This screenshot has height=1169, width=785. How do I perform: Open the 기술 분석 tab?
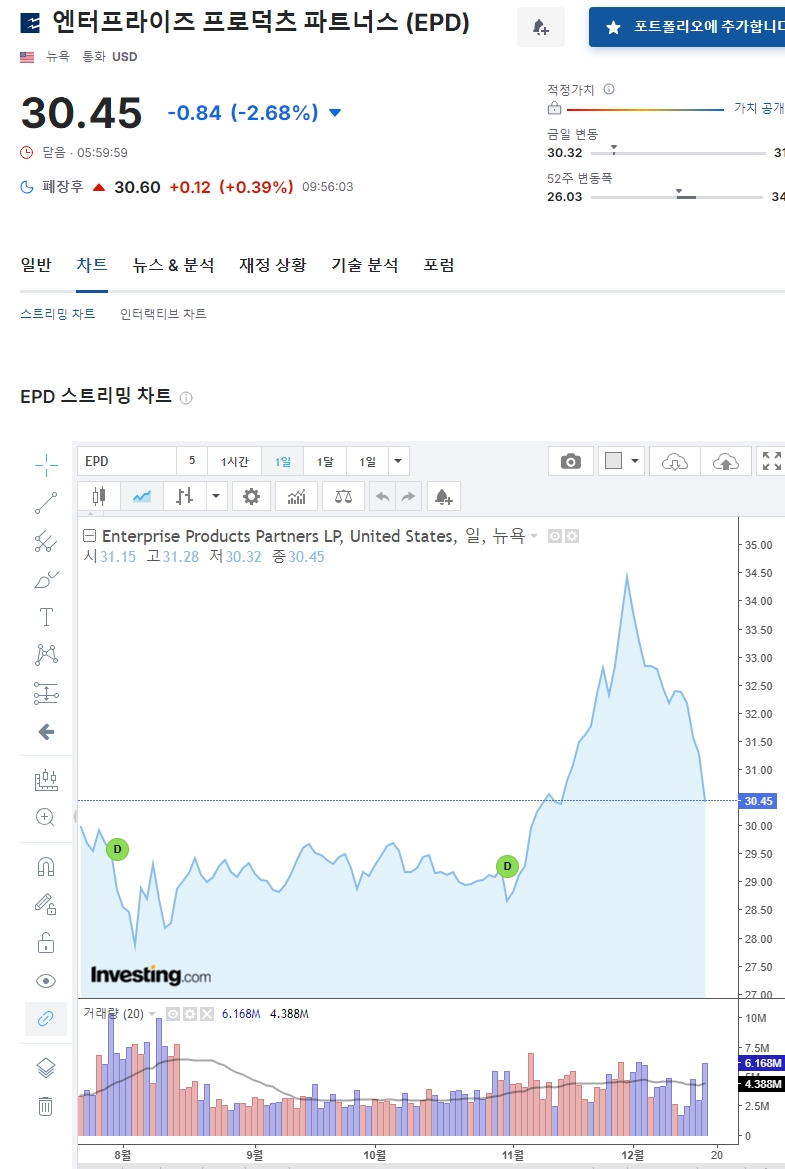pyautogui.click(x=365, y=265)
